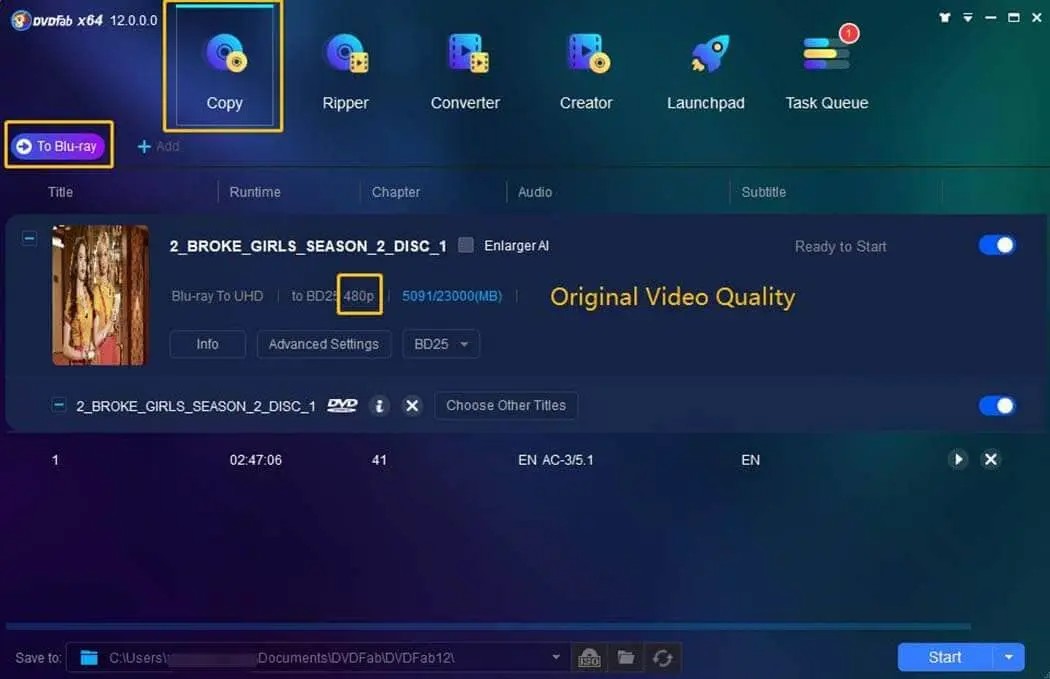Click the Save to folder path field
The height and width of the screenshot is (679, 1050).
coord(319,658)
